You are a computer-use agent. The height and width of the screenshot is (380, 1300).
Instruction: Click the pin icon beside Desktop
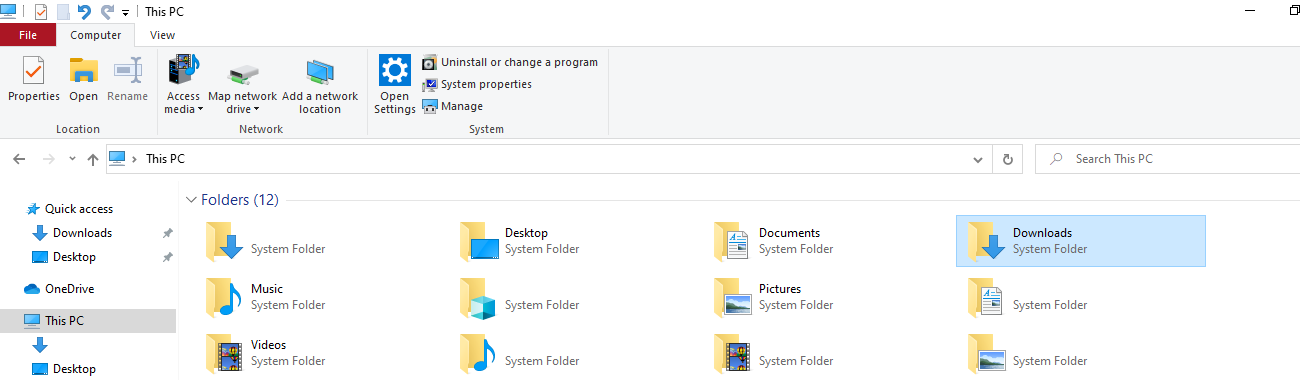167,257
